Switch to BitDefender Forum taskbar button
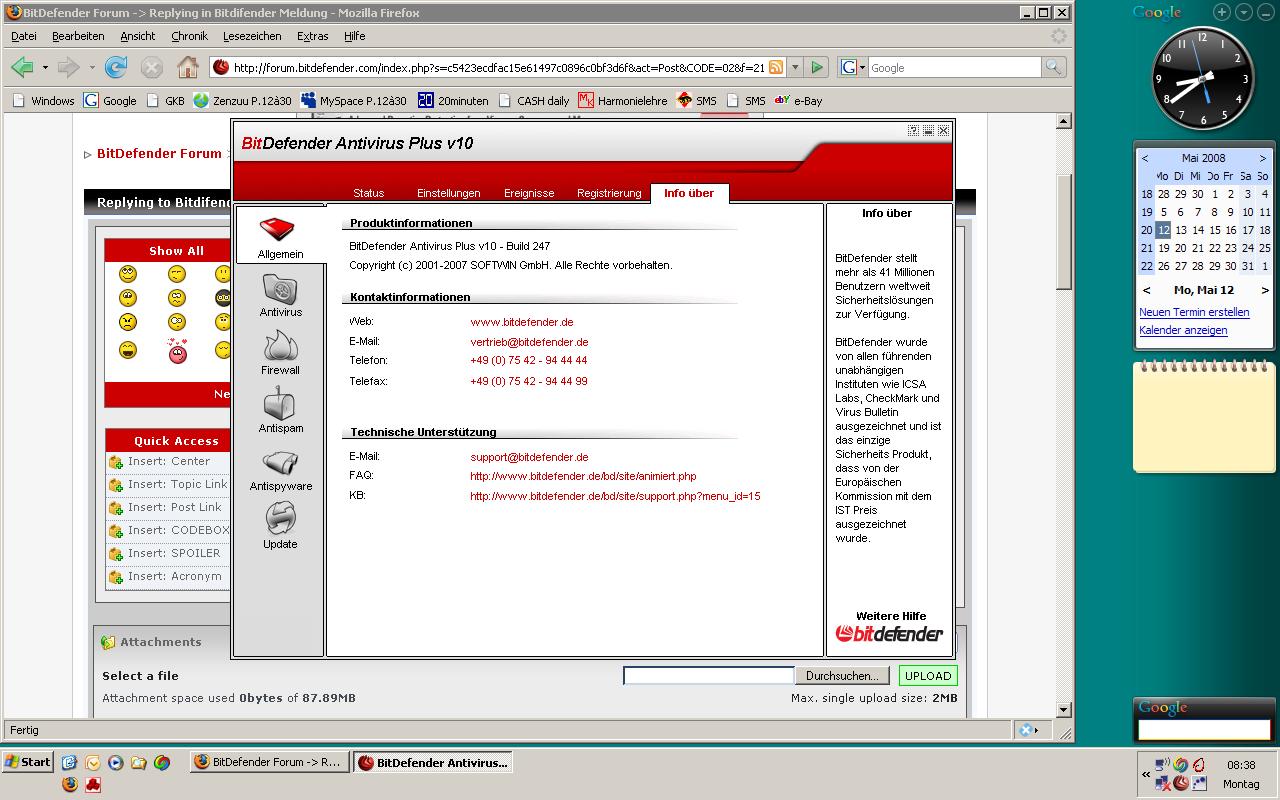1280x800 pixels. click(268, 762)
